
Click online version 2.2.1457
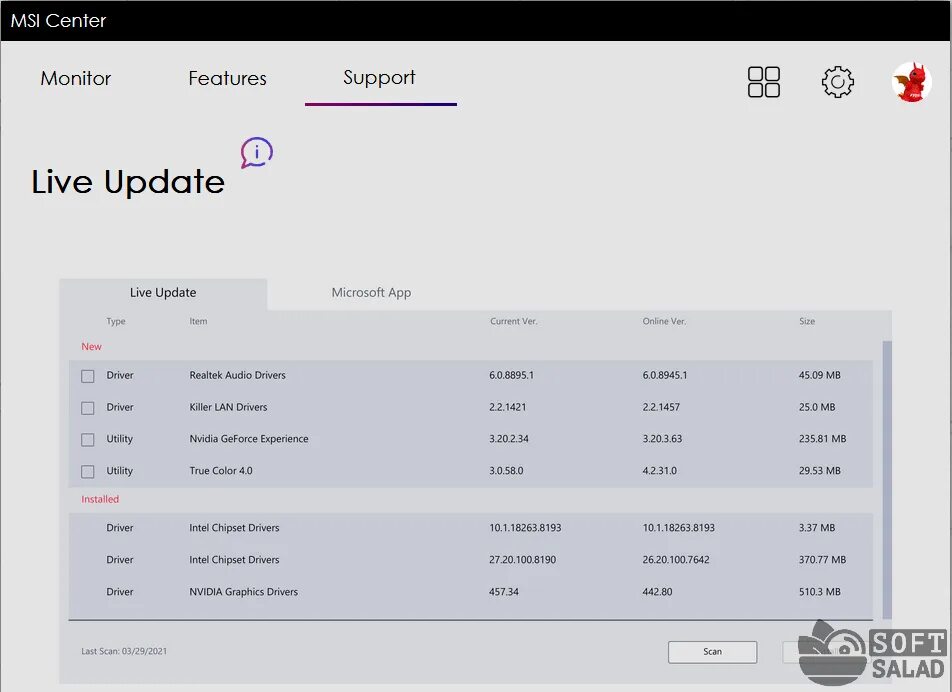click(661, 407)
